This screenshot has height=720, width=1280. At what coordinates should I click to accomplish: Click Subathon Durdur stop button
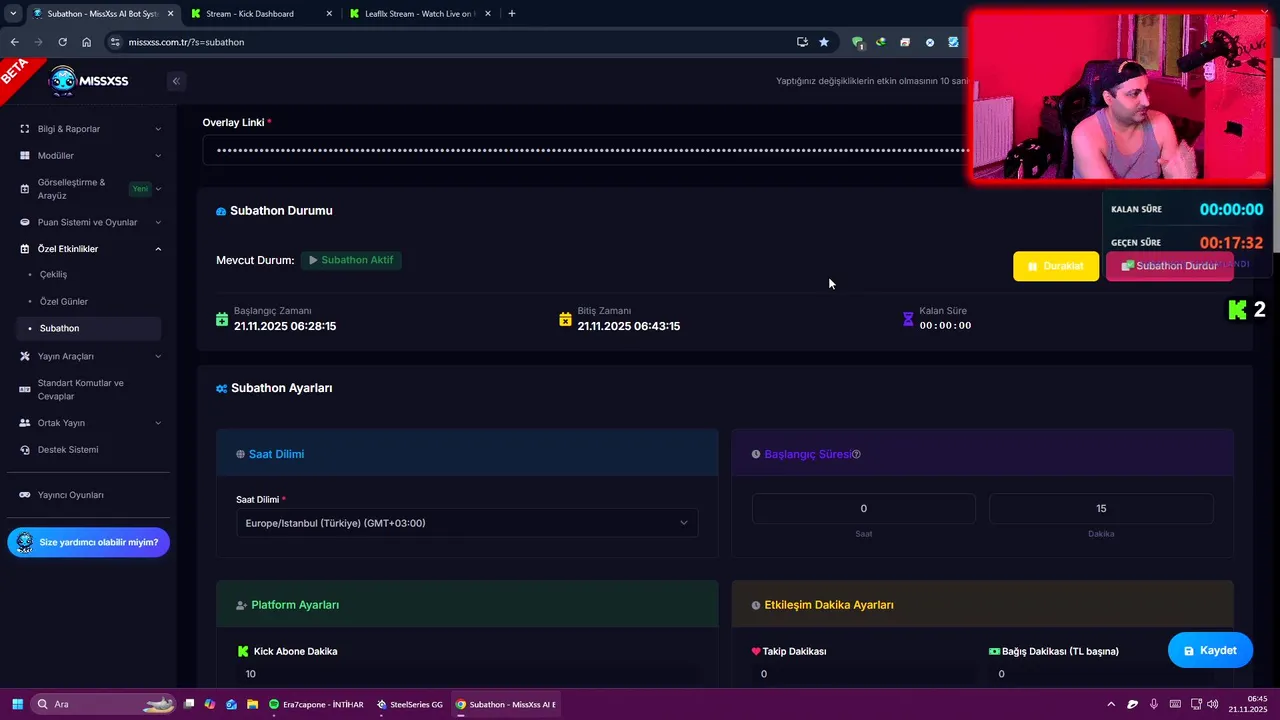(1169, 266)
